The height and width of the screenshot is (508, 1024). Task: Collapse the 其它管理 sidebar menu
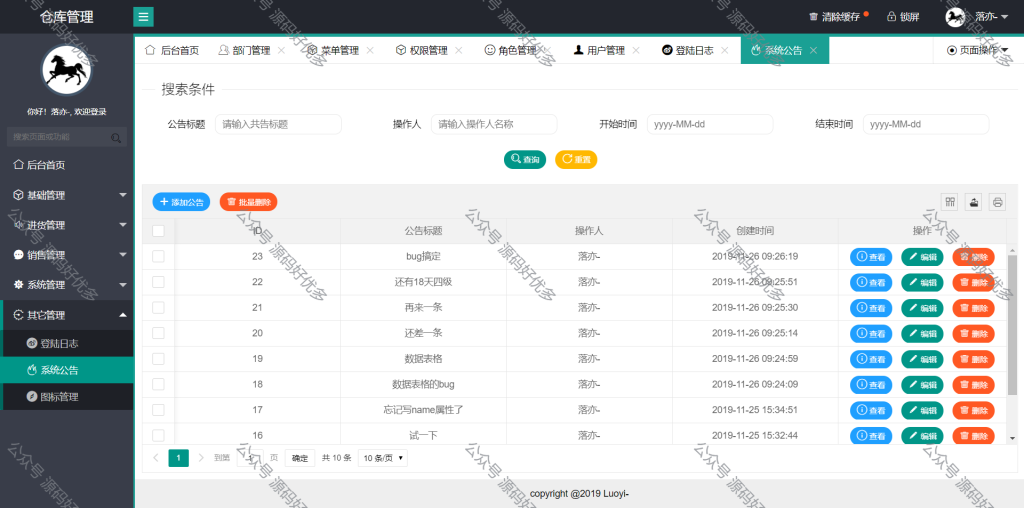[x=67, y=315]
